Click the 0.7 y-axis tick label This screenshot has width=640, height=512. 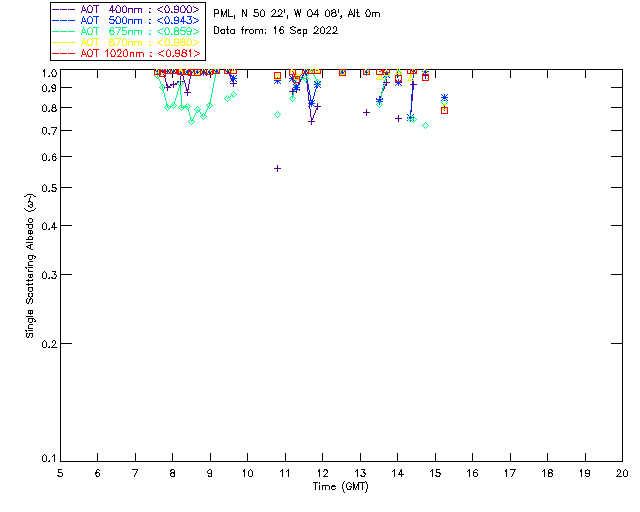[49, 131]
